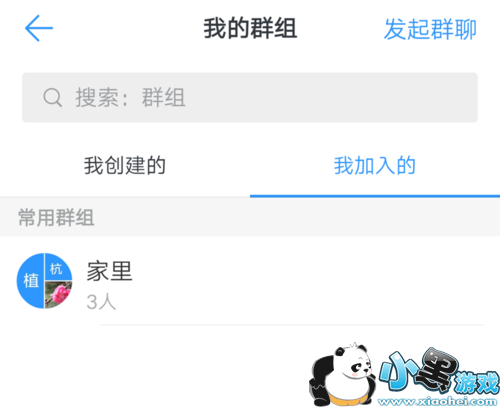Image resolution: width=501 pixels, height=410 pixels.
Task: Tap the blue back arrow
Action: 39,28
